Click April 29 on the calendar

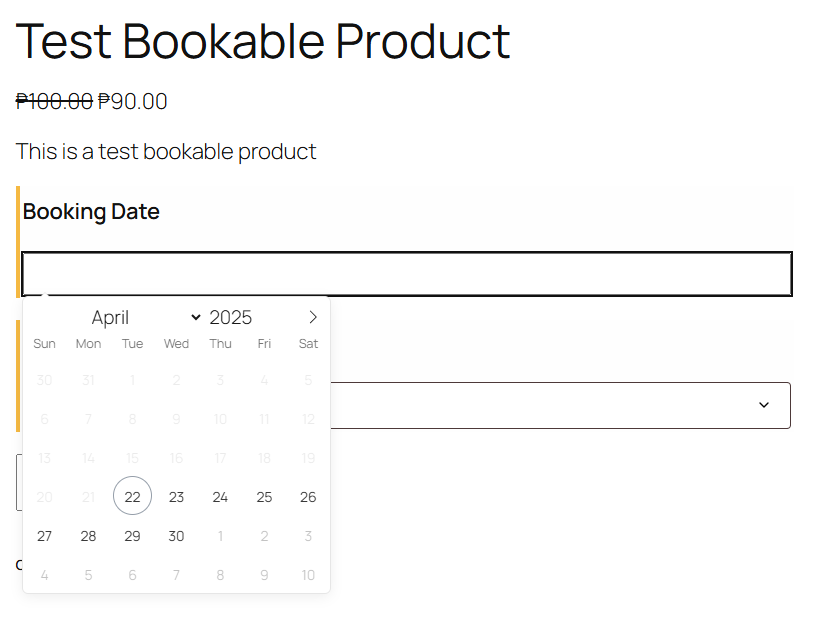132,536
